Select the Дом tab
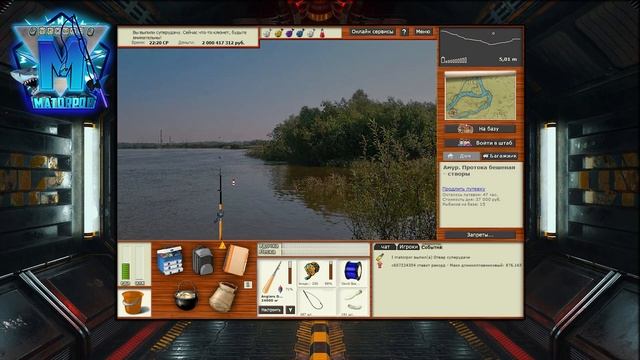 pyautogui.click(x=461, y=156)
